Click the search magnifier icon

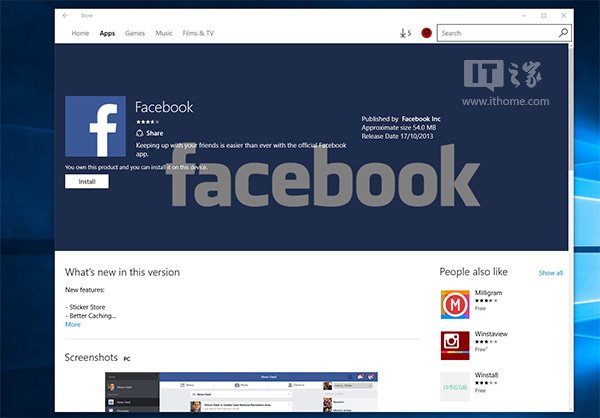[563, 33]
